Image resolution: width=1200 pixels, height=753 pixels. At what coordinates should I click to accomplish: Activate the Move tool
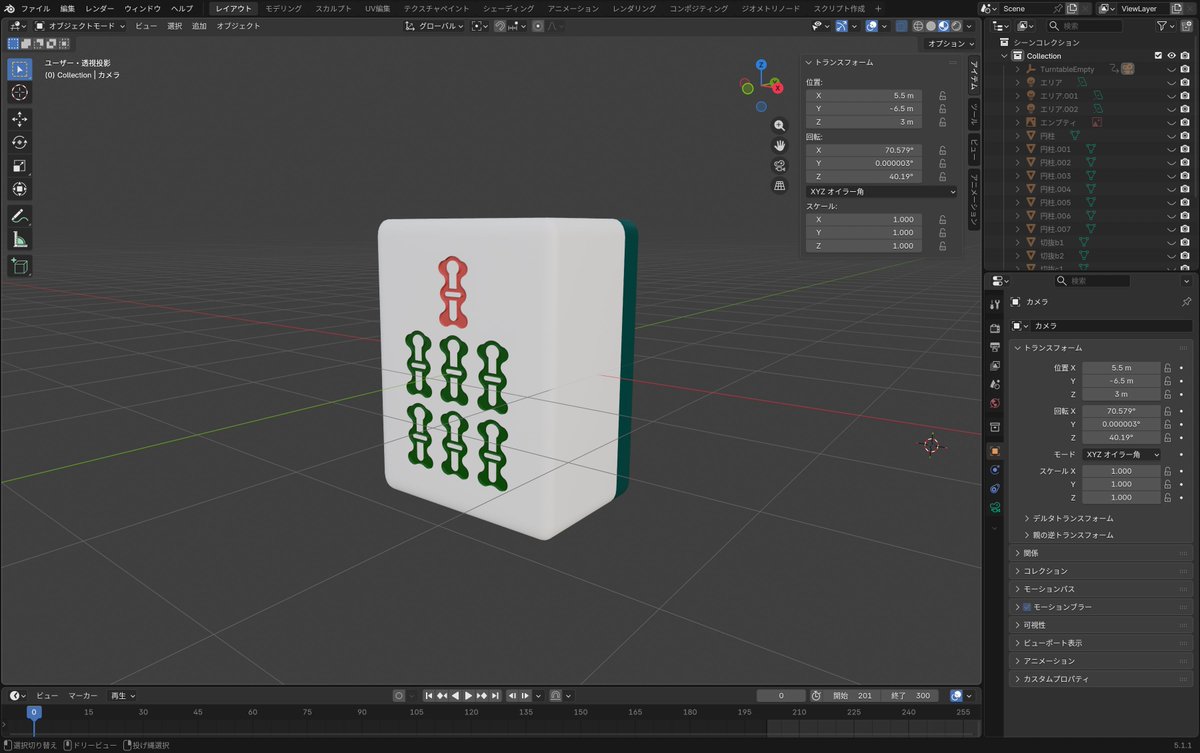(20, 119)
